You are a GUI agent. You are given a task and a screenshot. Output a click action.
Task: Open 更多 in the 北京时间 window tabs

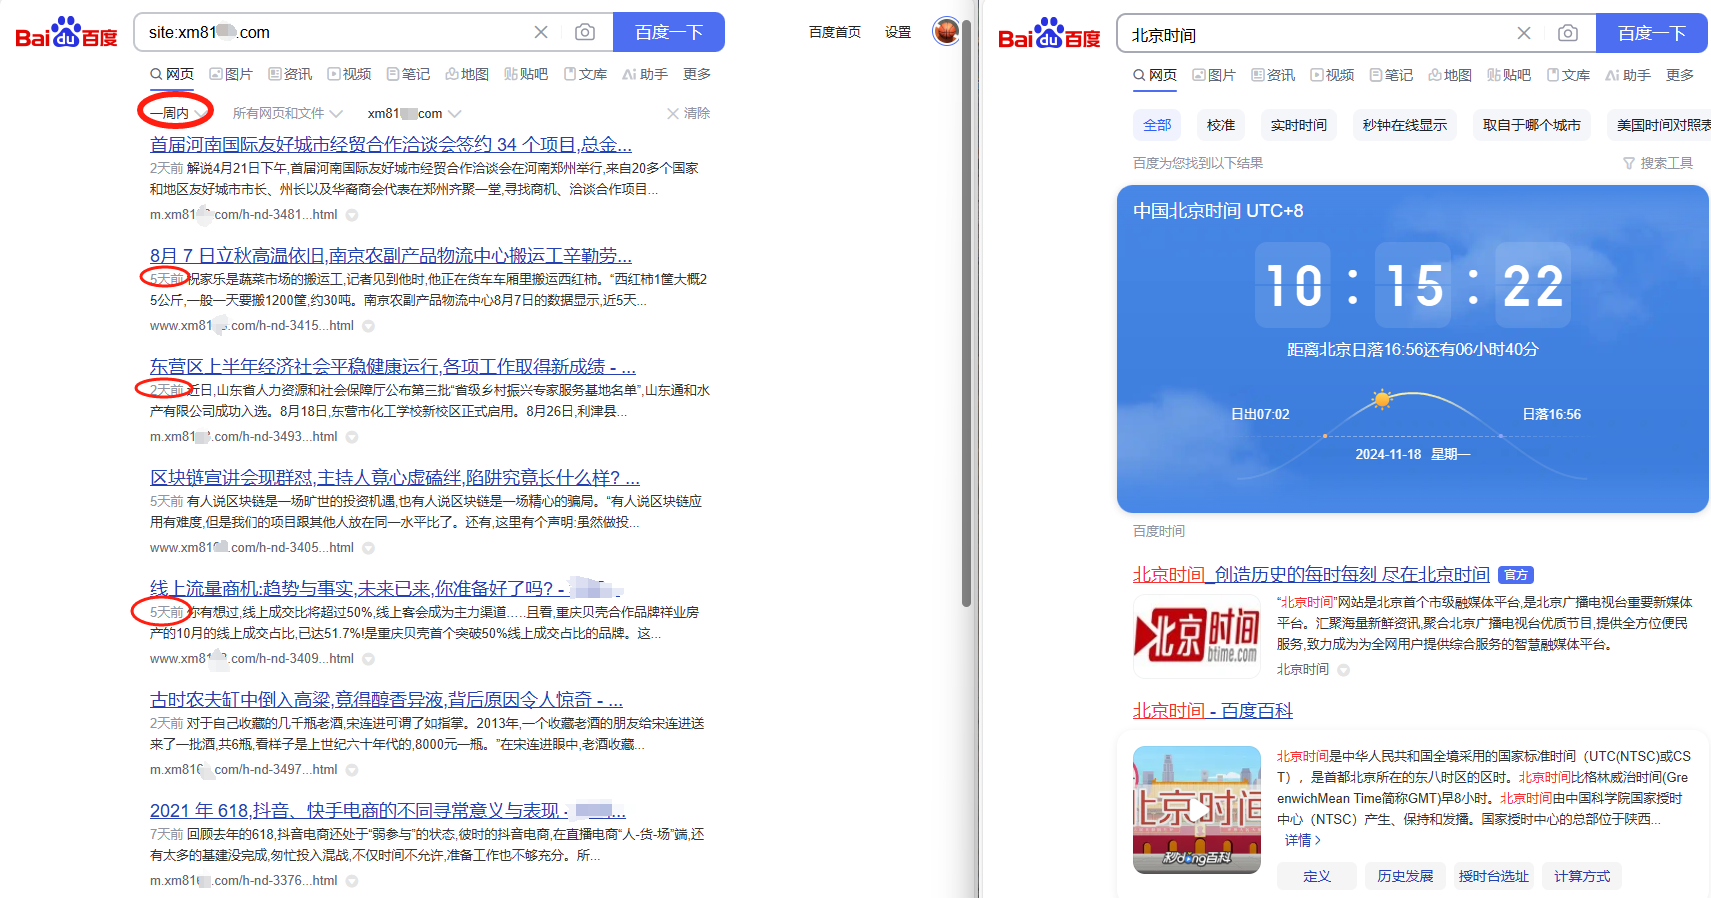point(1680,75)
